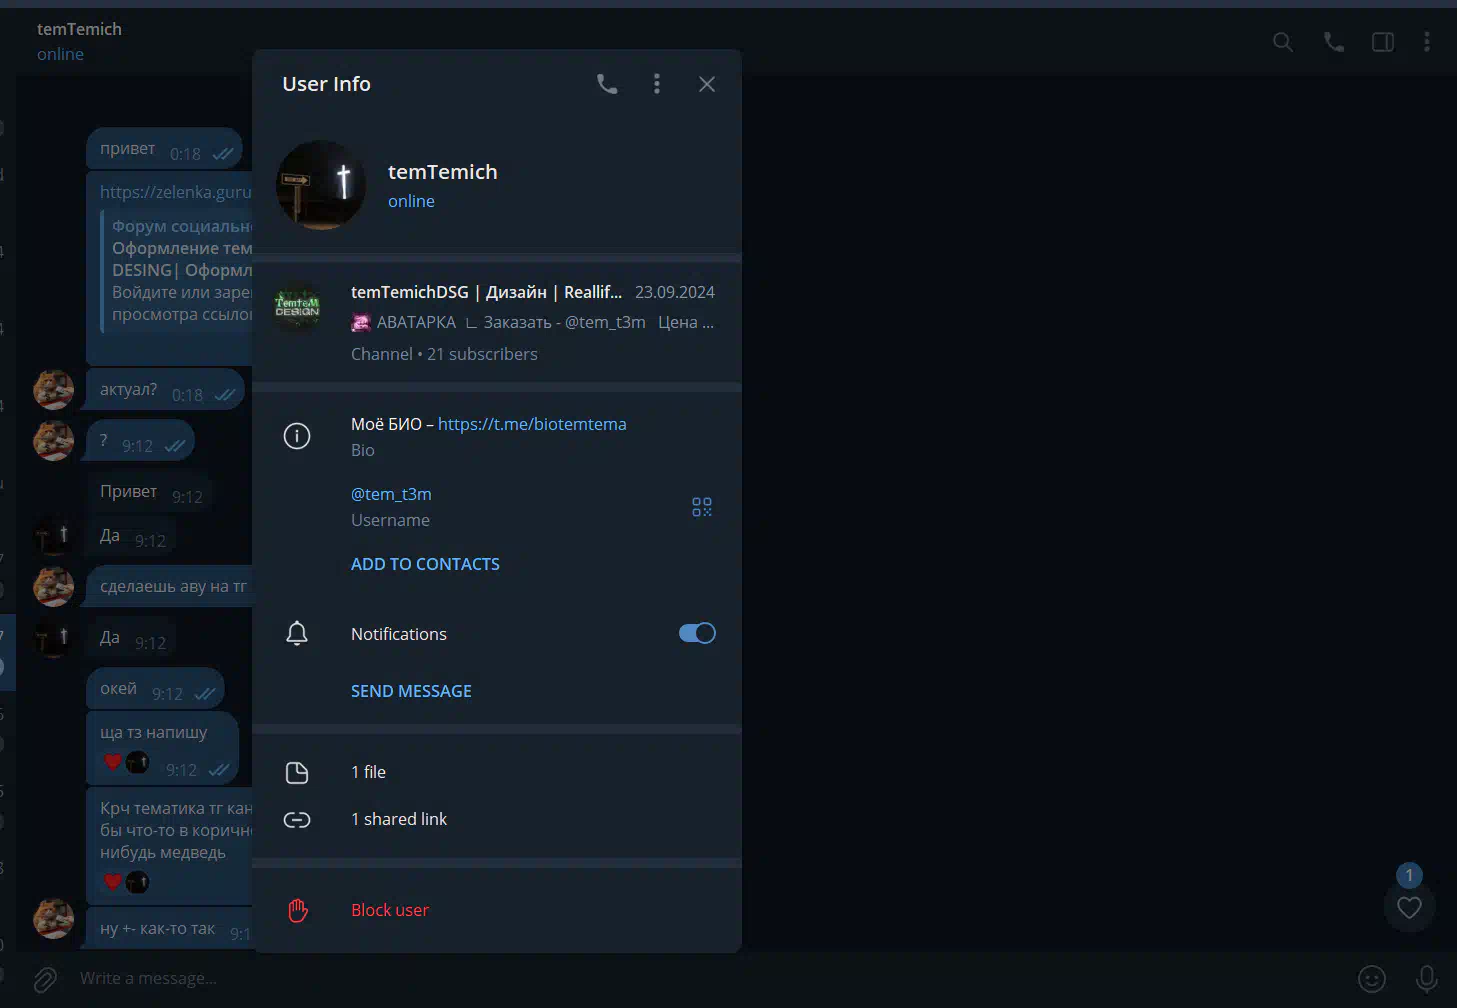1457x1008 pixels.
Task: Click the Notifications bell icon
Action: point(297,633)
